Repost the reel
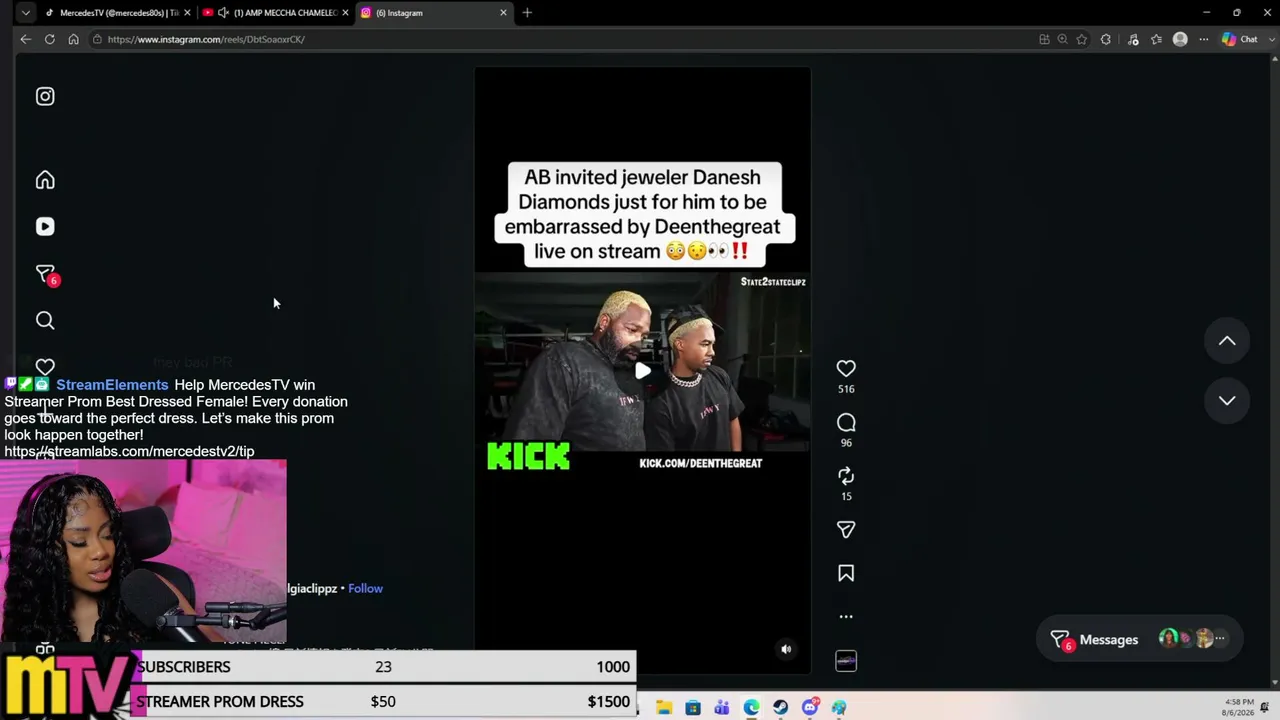The image size is (1280, 720). [846, 476]
